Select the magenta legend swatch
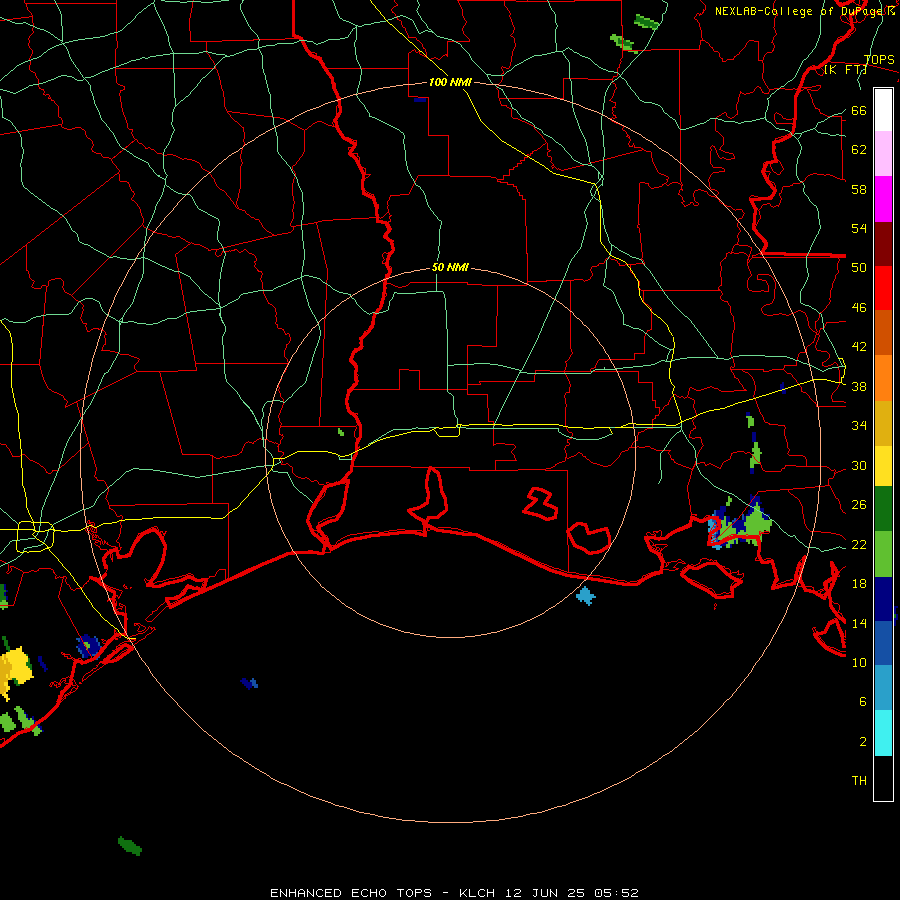Viewport: 900px width, 900px height. click(883, 199)
